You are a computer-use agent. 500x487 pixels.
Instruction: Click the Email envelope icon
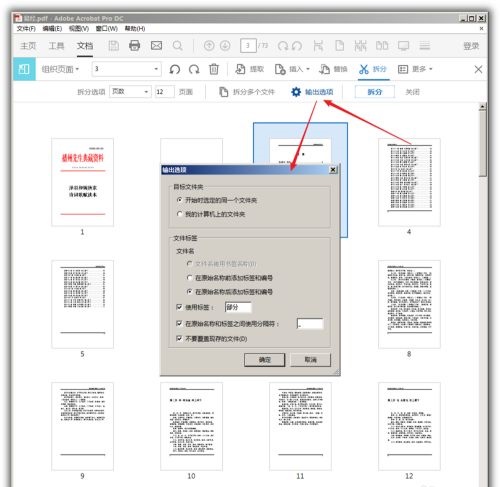[156, 45]
